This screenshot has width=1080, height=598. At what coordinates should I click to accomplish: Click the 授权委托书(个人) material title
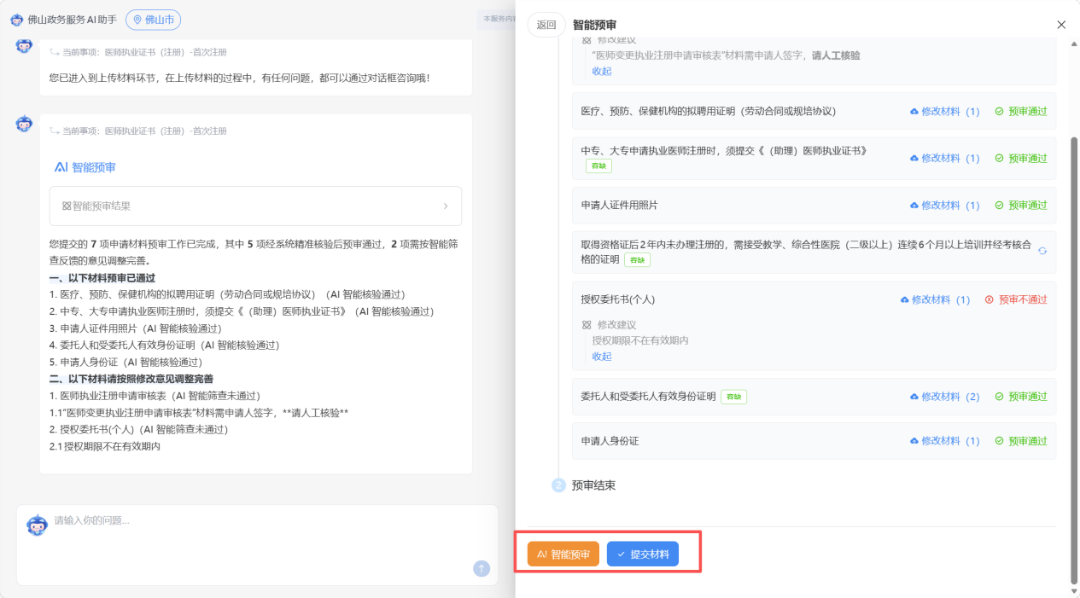(618, 300)
